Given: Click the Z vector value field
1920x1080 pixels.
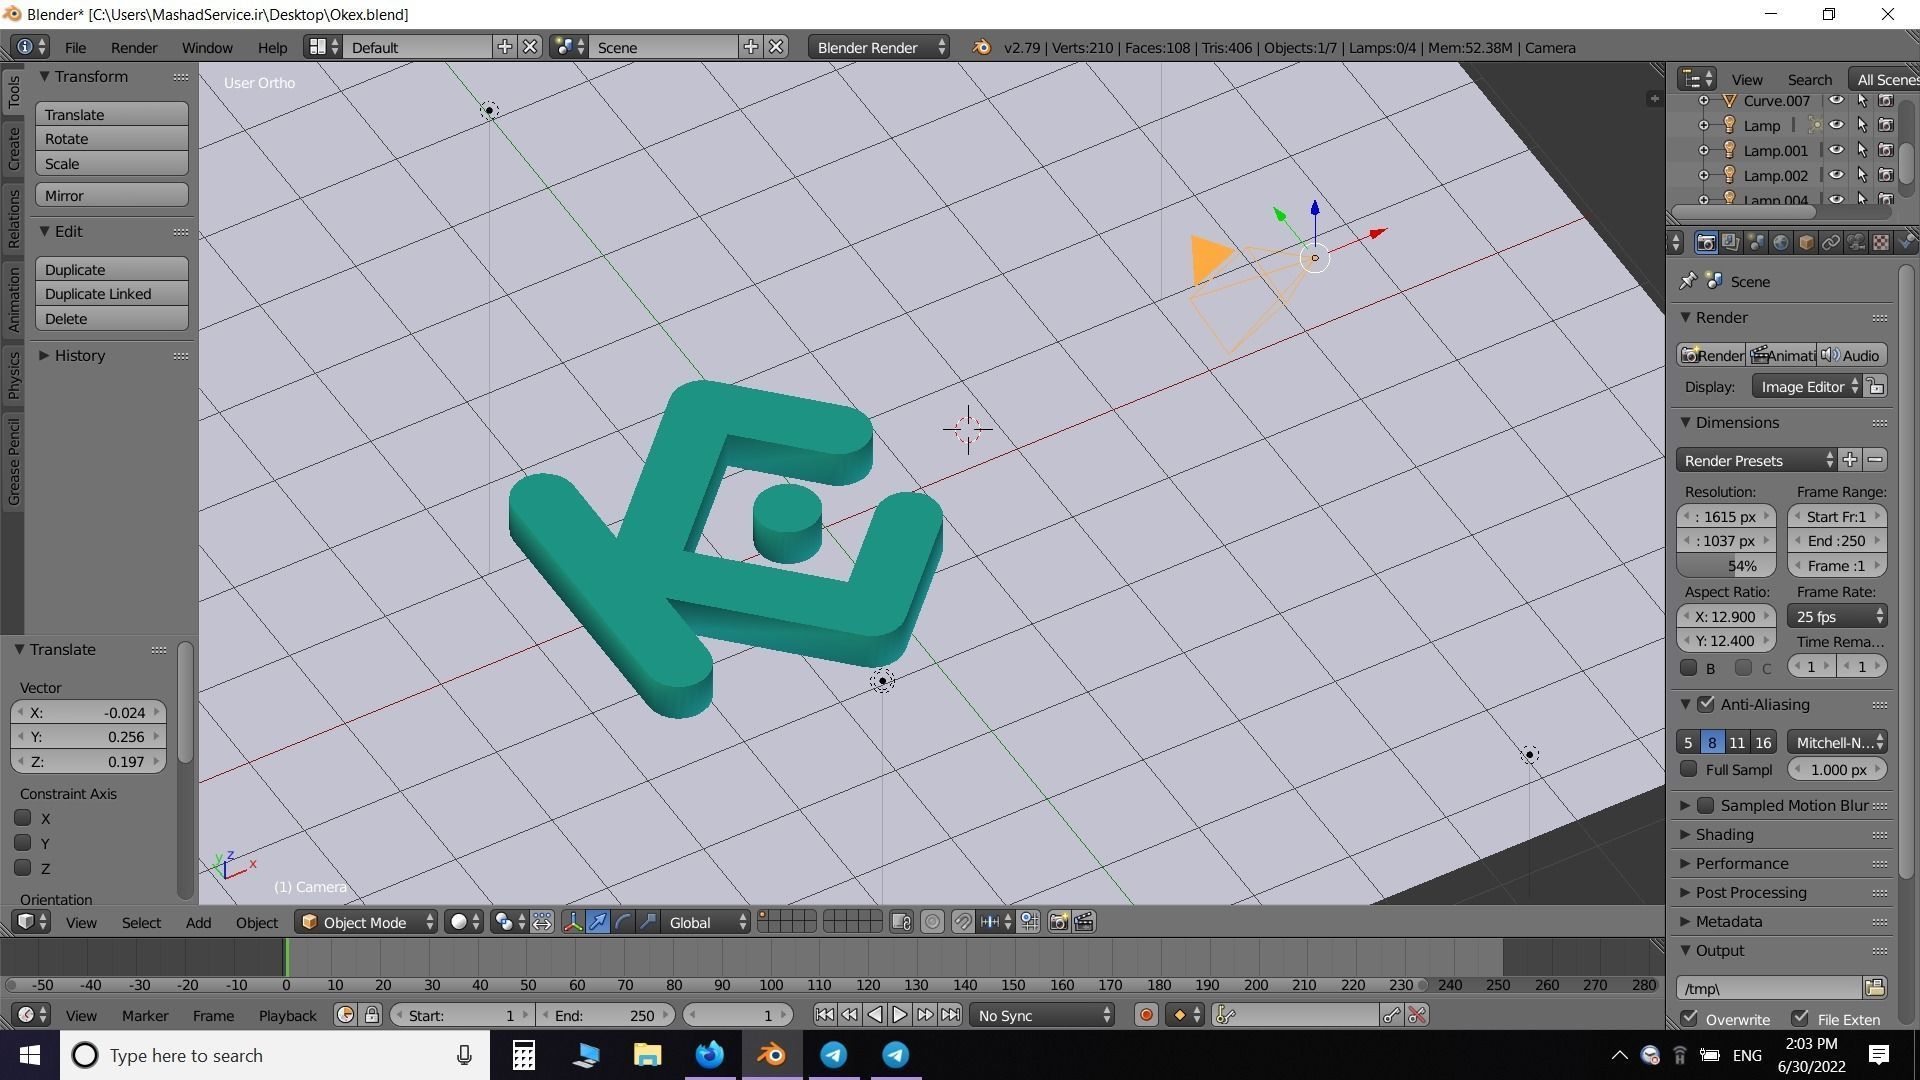Looking at the screenshot, I should tap(88, 761).
